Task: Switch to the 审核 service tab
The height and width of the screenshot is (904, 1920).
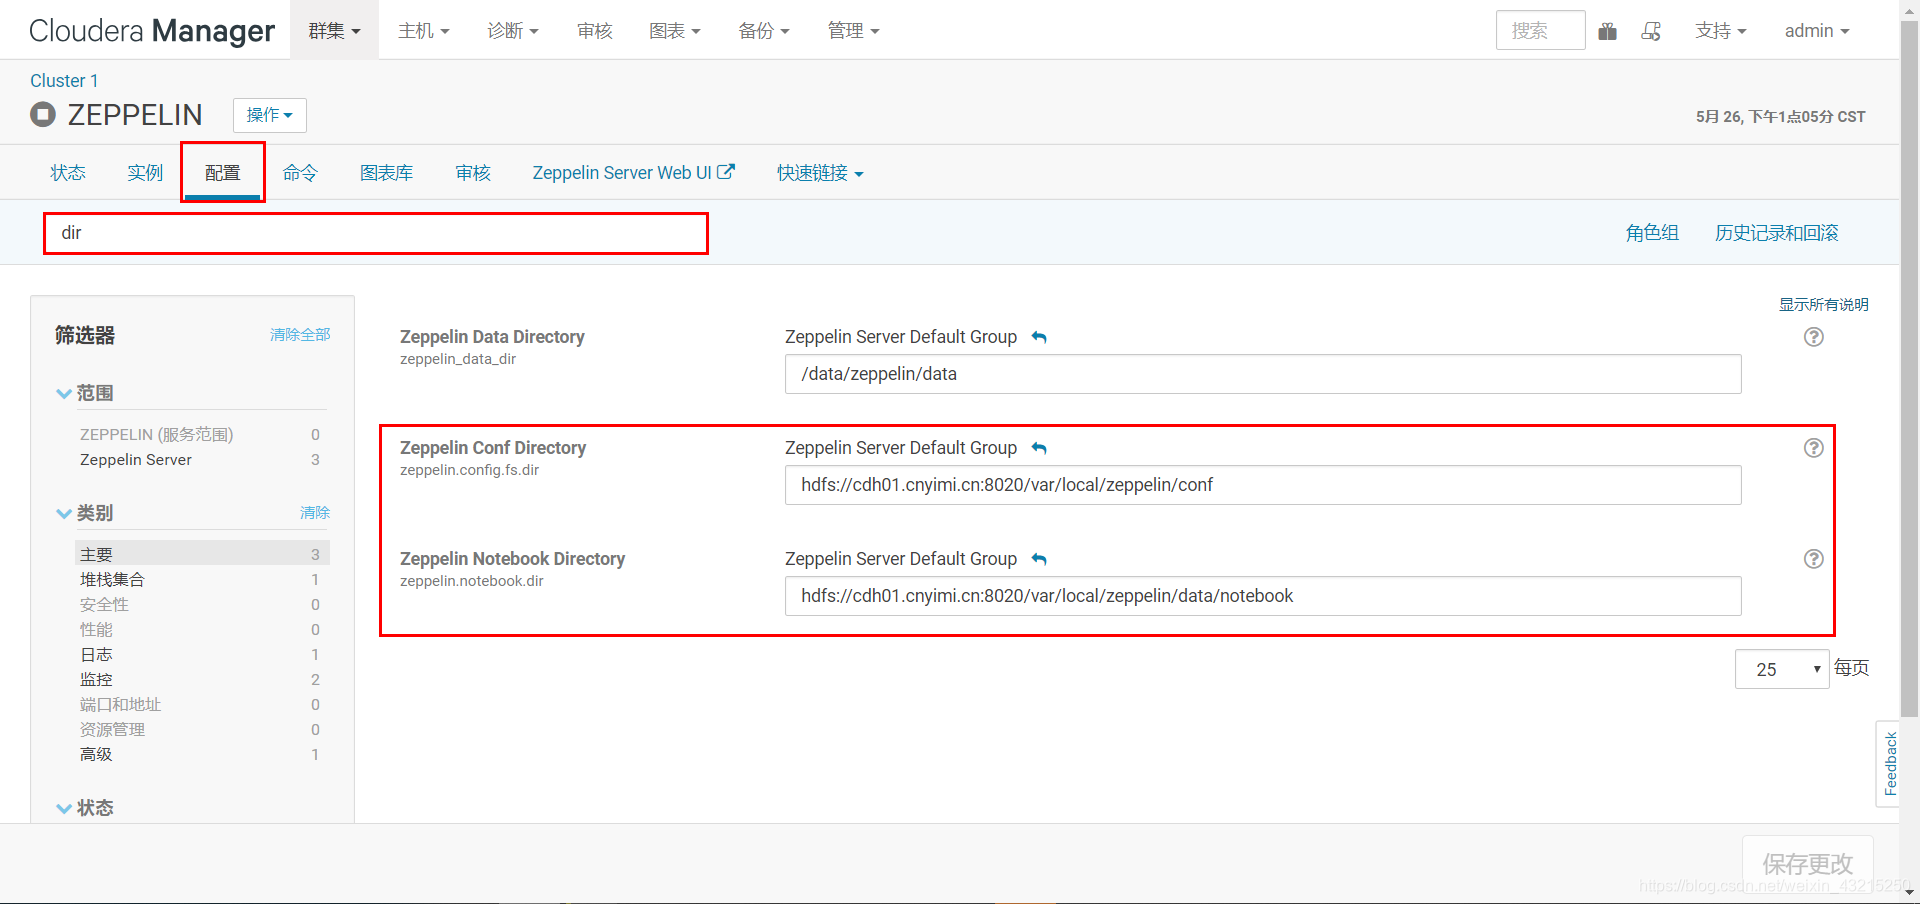Action: pos(473,173)
